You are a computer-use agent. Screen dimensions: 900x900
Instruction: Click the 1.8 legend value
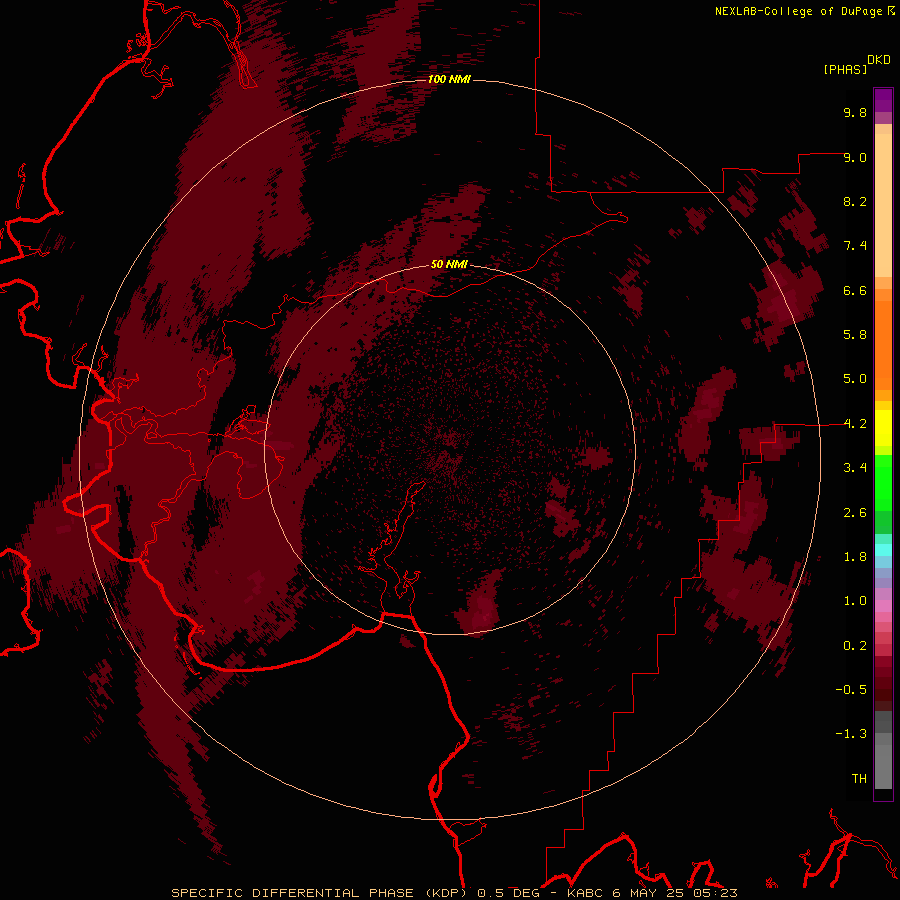point(855,557)
